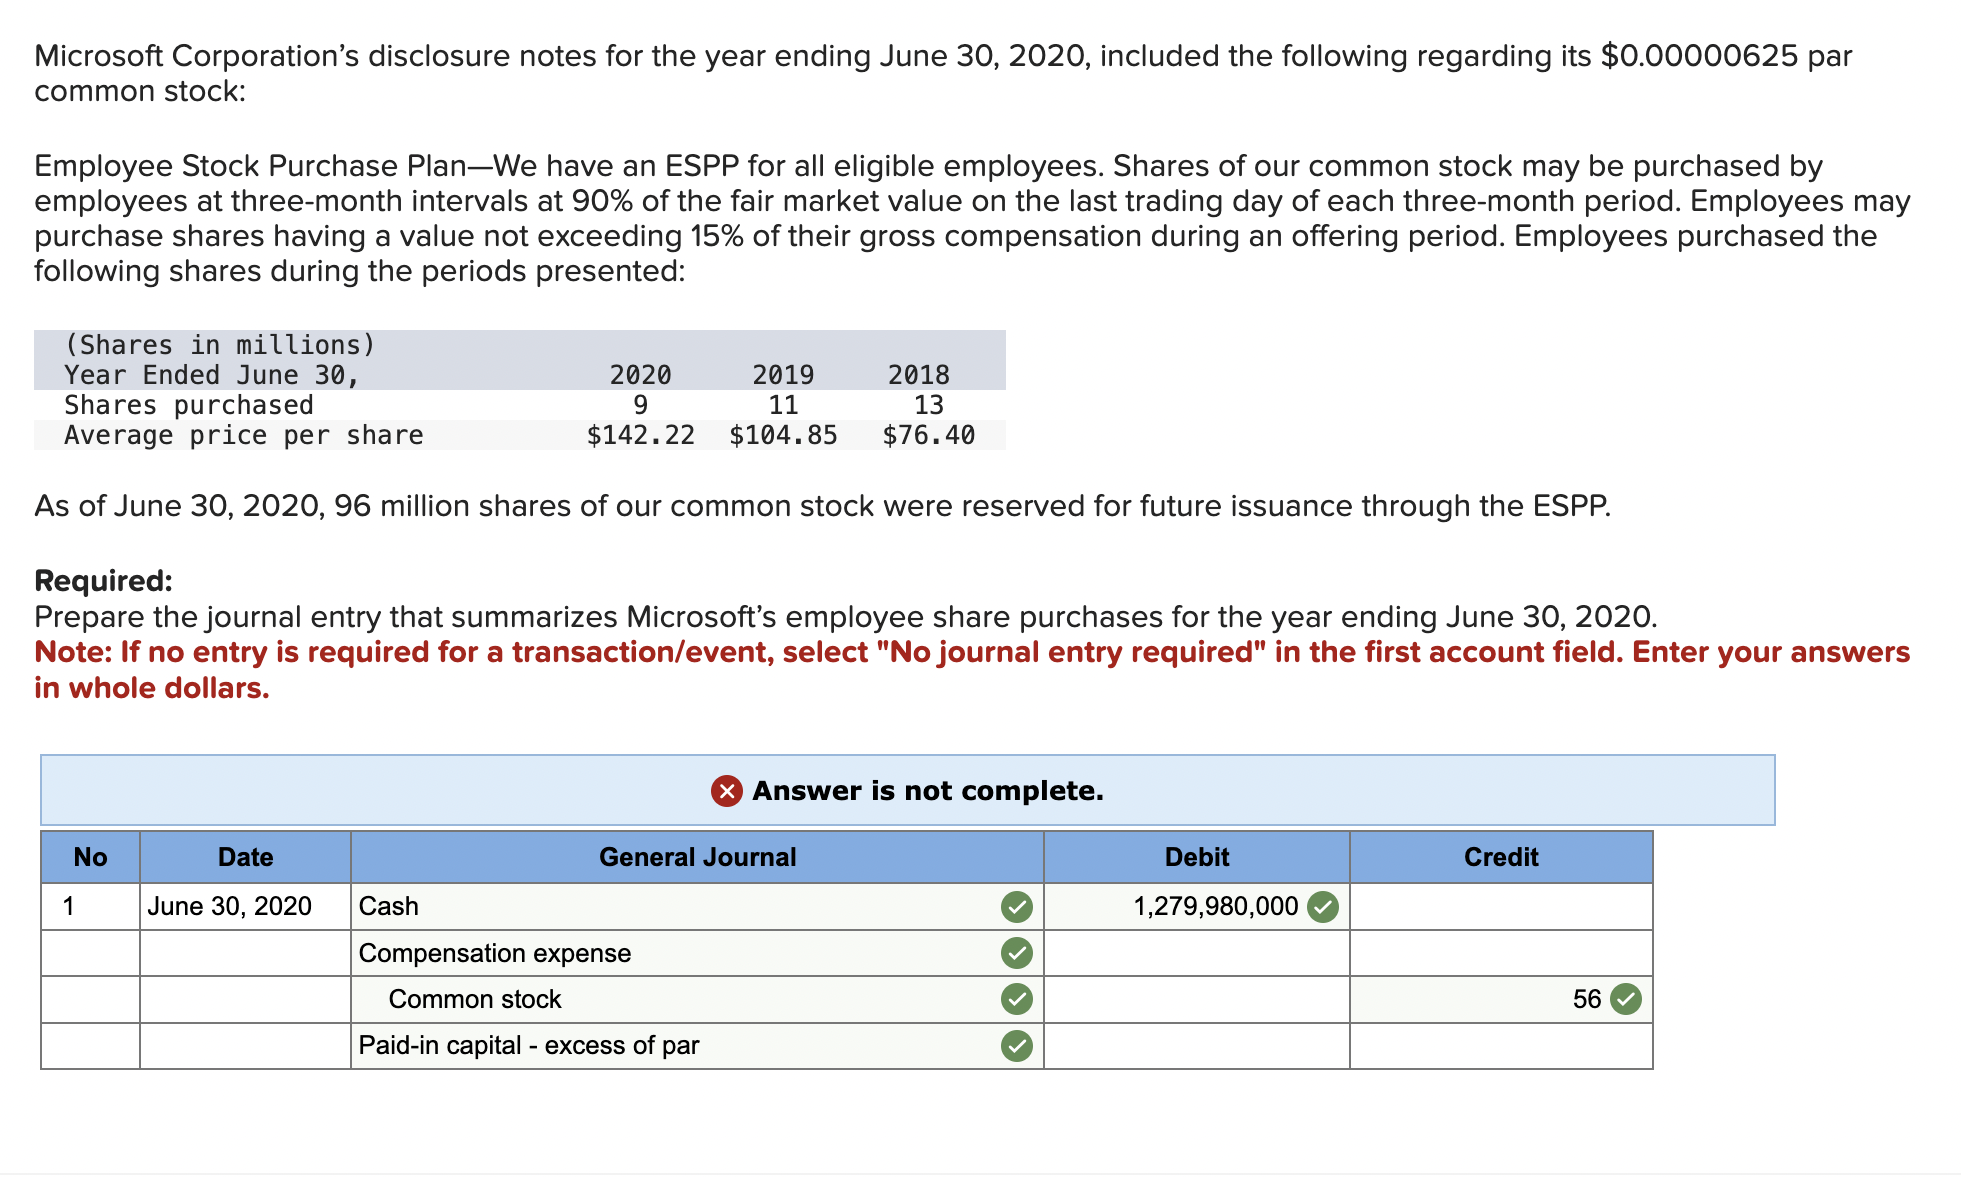Viewport: 1961px width, 1177px height.
Task: Click the 'Shares purchased' row label
Action: coord(188,405)
